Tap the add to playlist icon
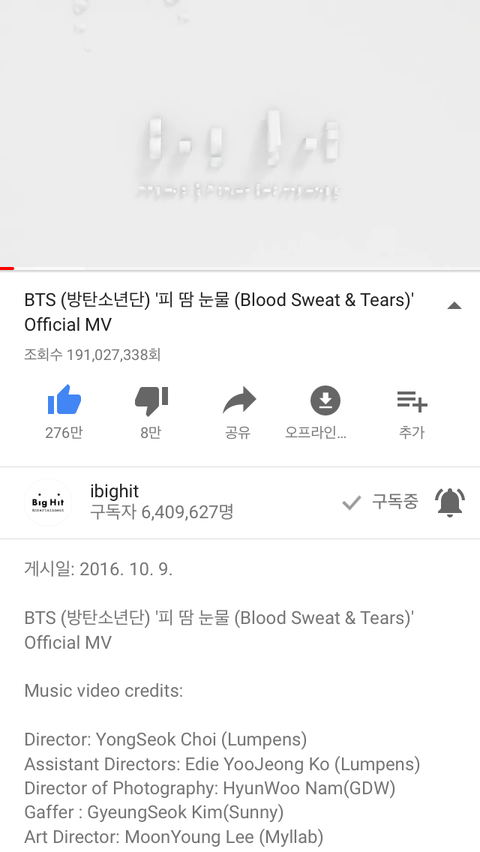 (412, 401)
